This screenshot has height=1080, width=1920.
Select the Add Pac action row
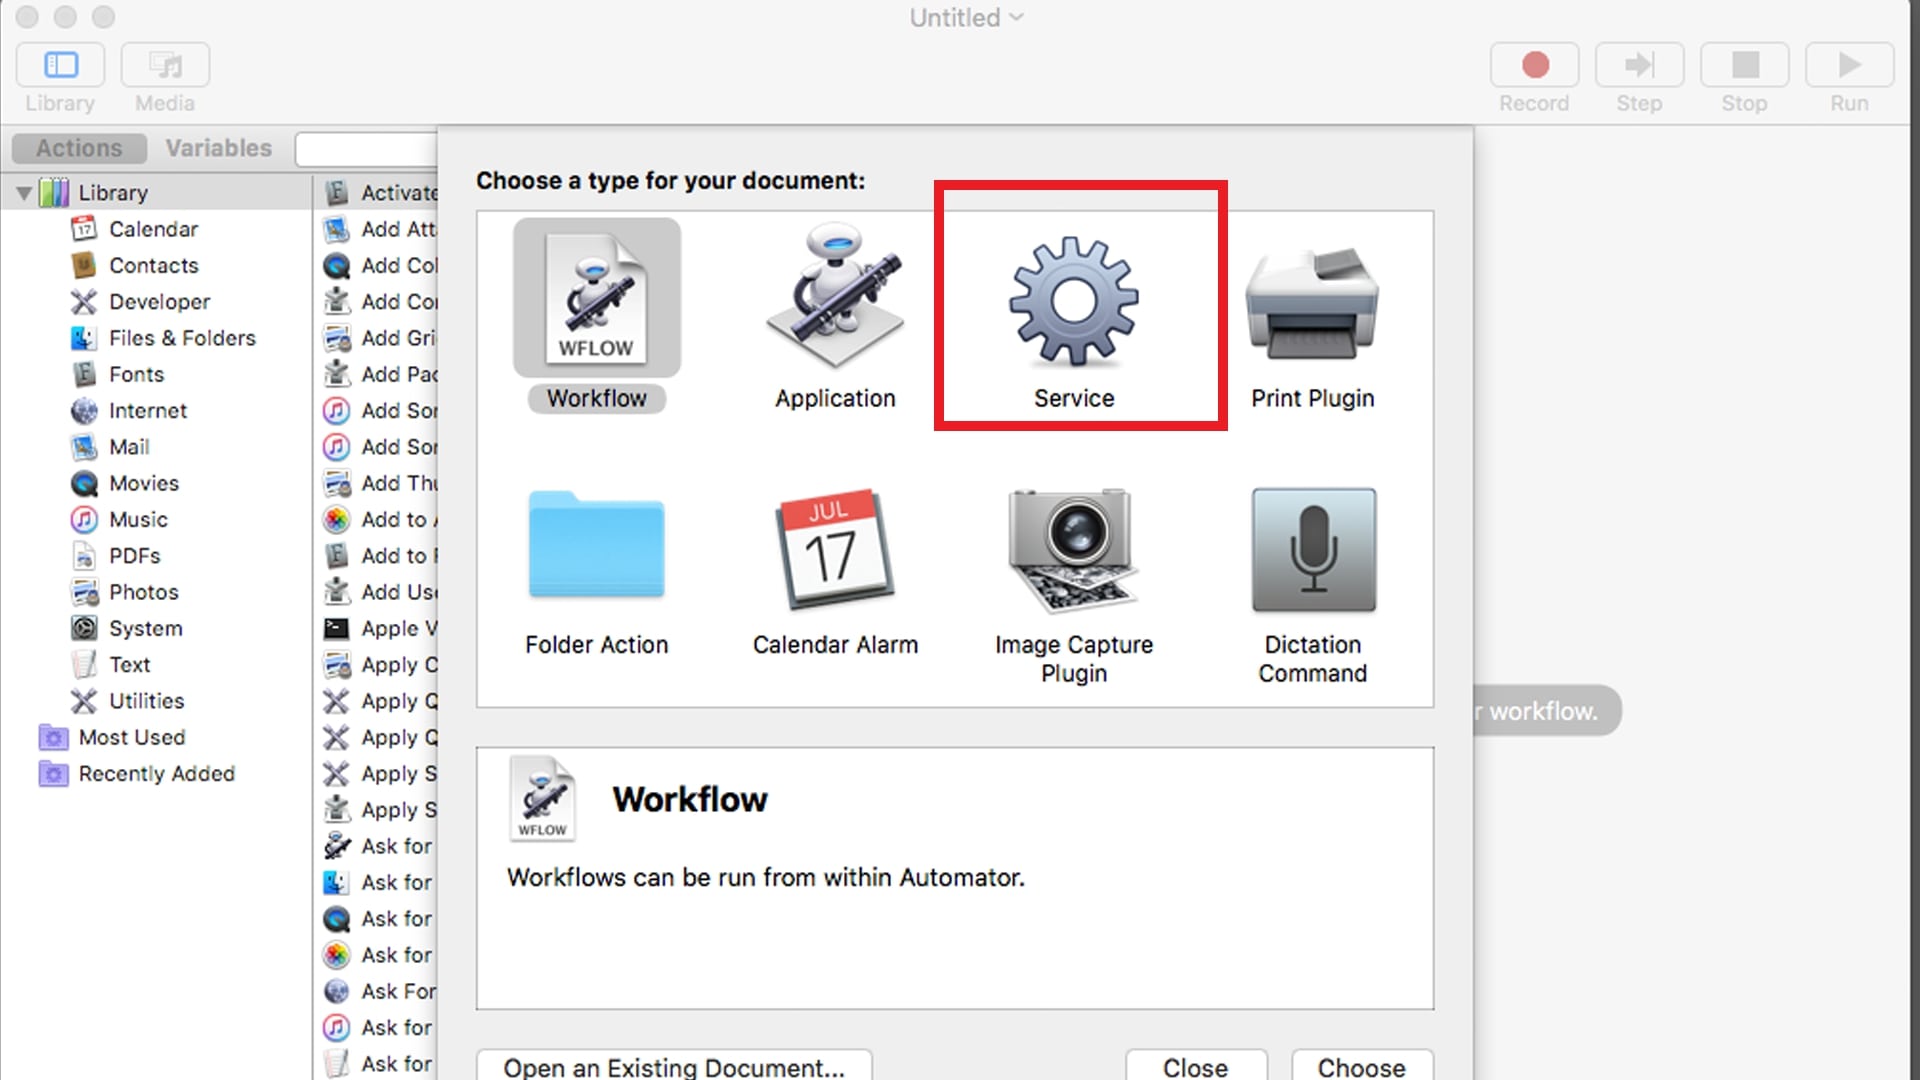coord(380,374)
